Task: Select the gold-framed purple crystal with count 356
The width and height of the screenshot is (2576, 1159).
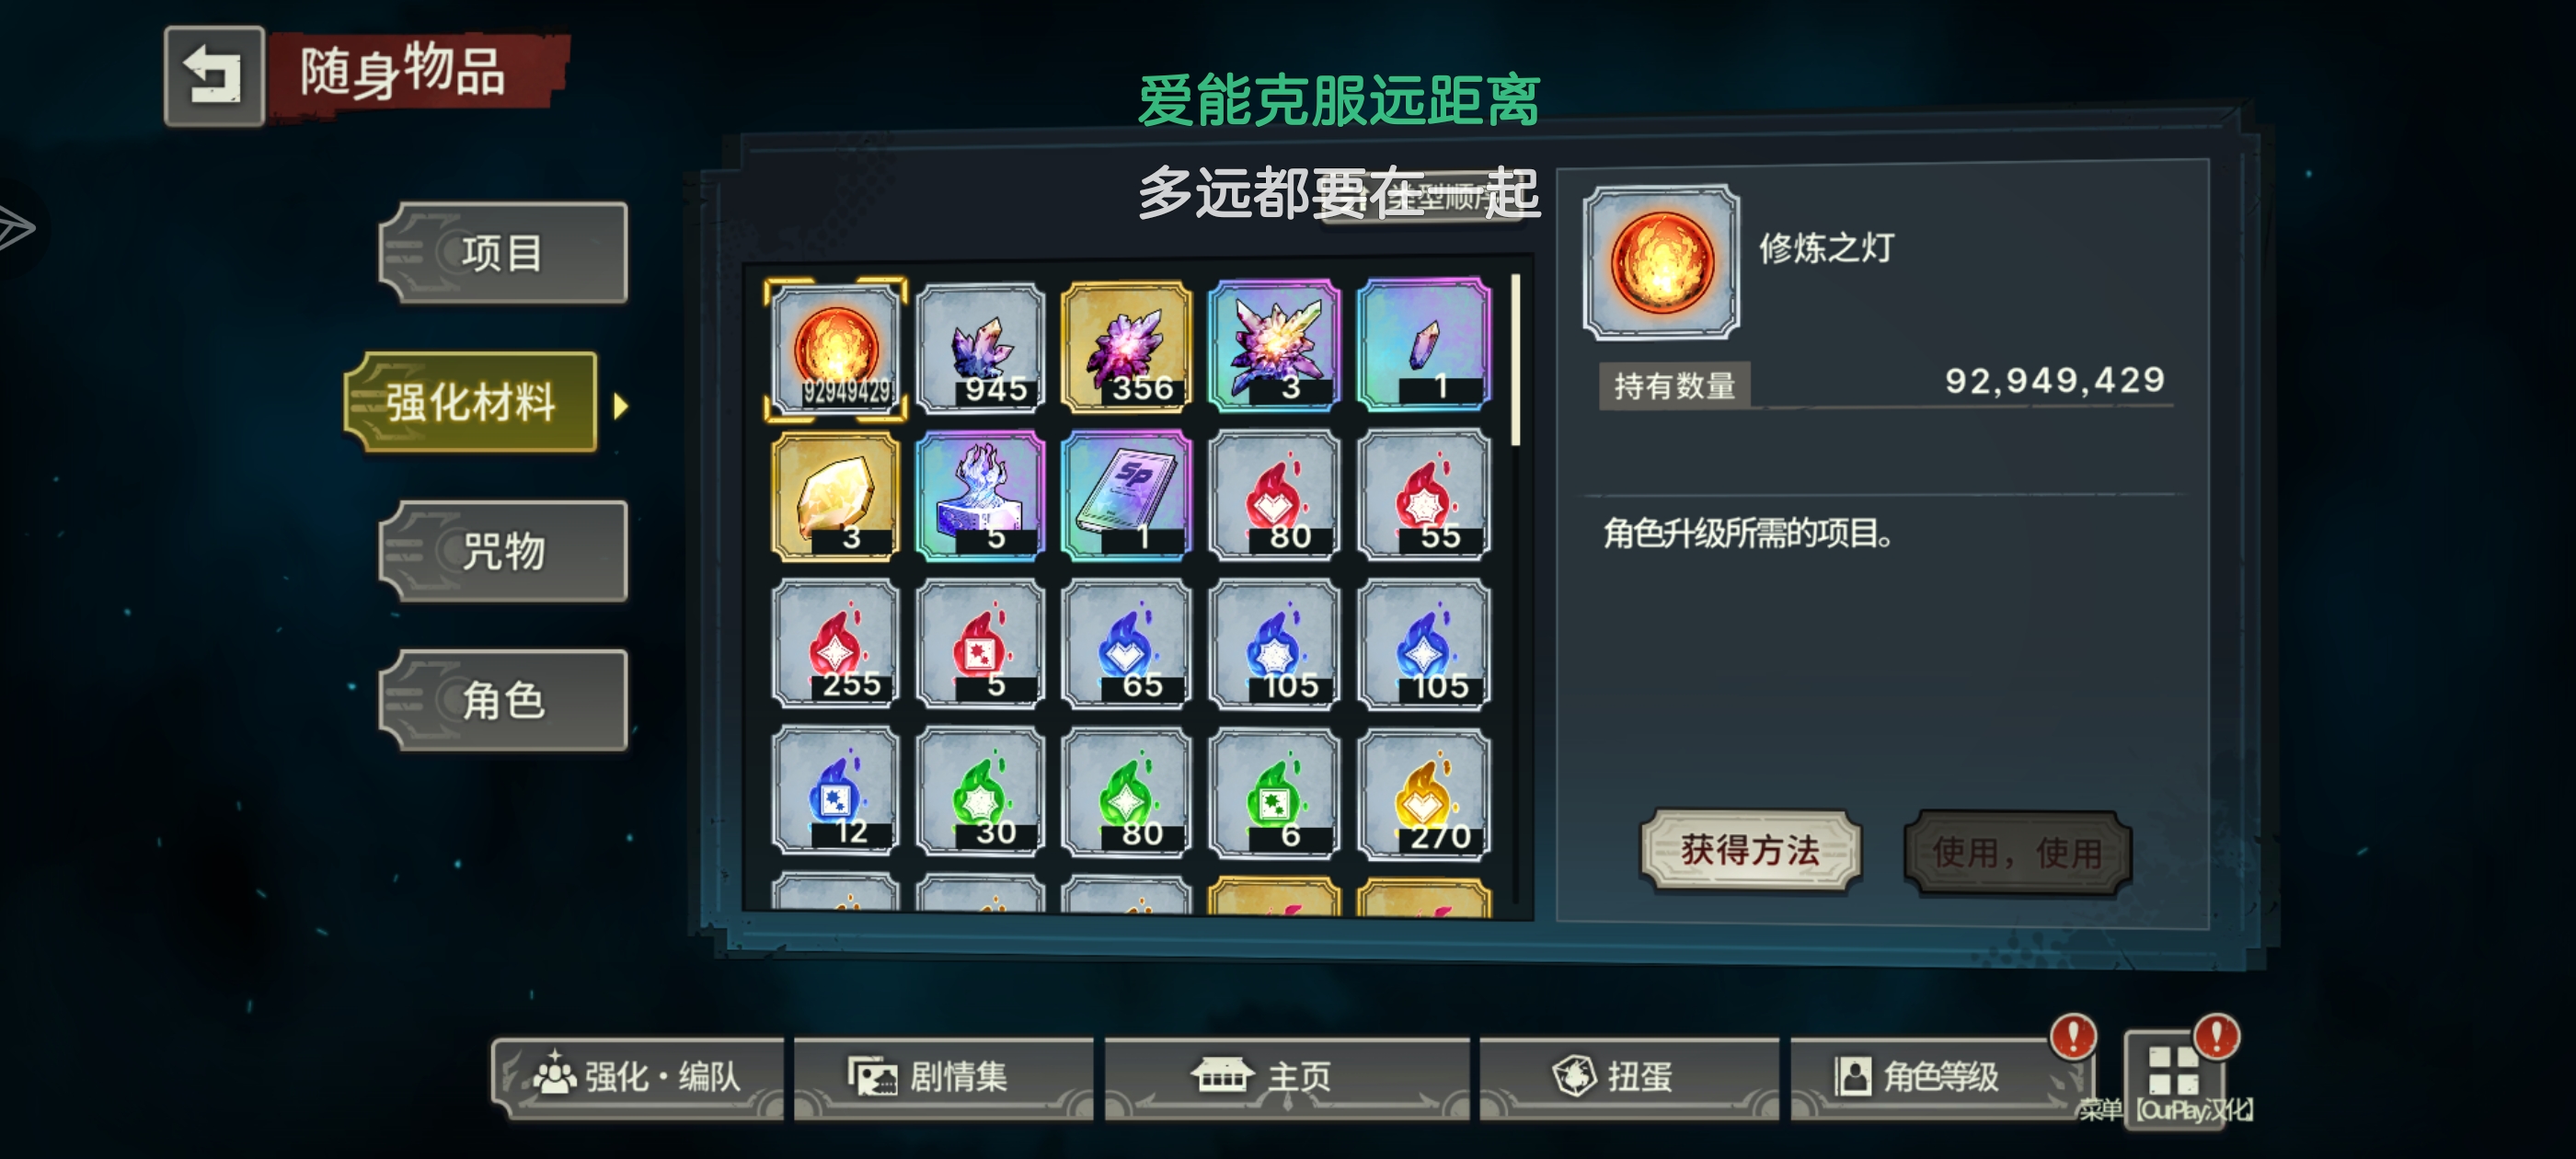Action: (x=1126, y=347)
